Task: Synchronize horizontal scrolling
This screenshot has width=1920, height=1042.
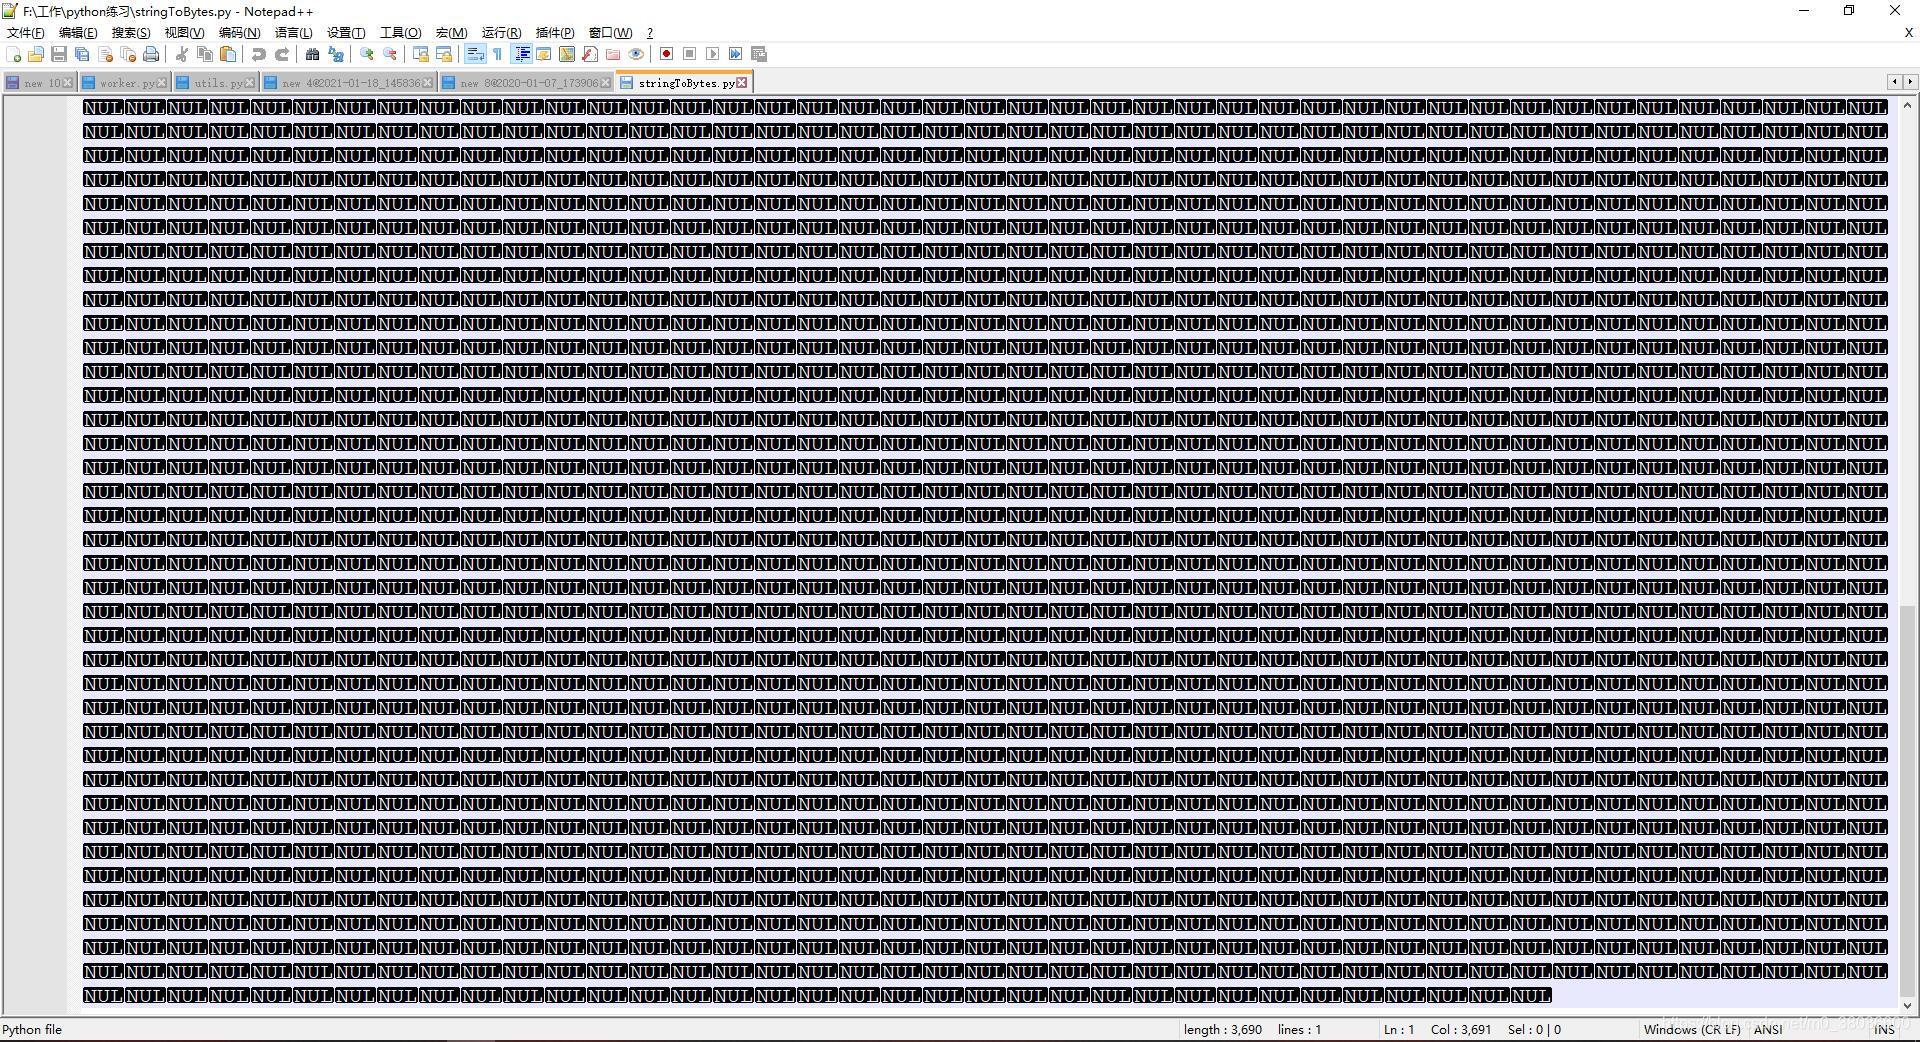Action: (x=444, y=54)
